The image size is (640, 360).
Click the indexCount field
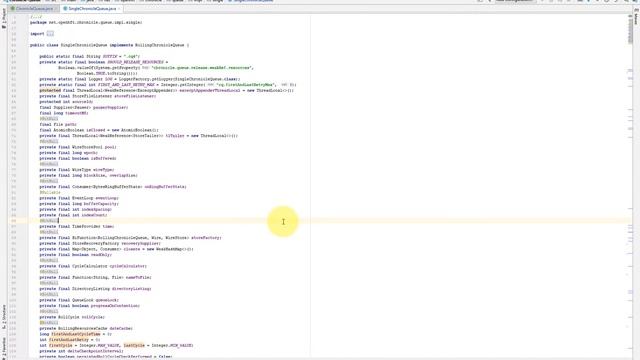click(94, 215)
